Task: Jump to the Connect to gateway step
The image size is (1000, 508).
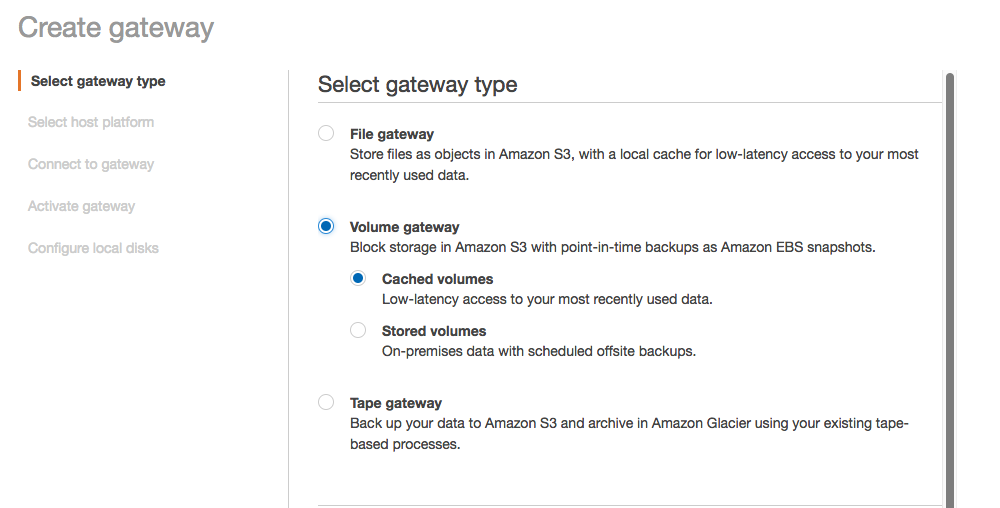Action: 91,164
